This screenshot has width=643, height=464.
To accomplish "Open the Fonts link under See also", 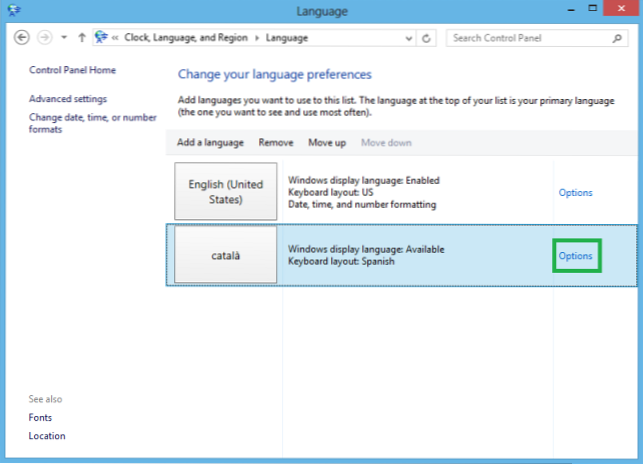I will tap(40, 417).
